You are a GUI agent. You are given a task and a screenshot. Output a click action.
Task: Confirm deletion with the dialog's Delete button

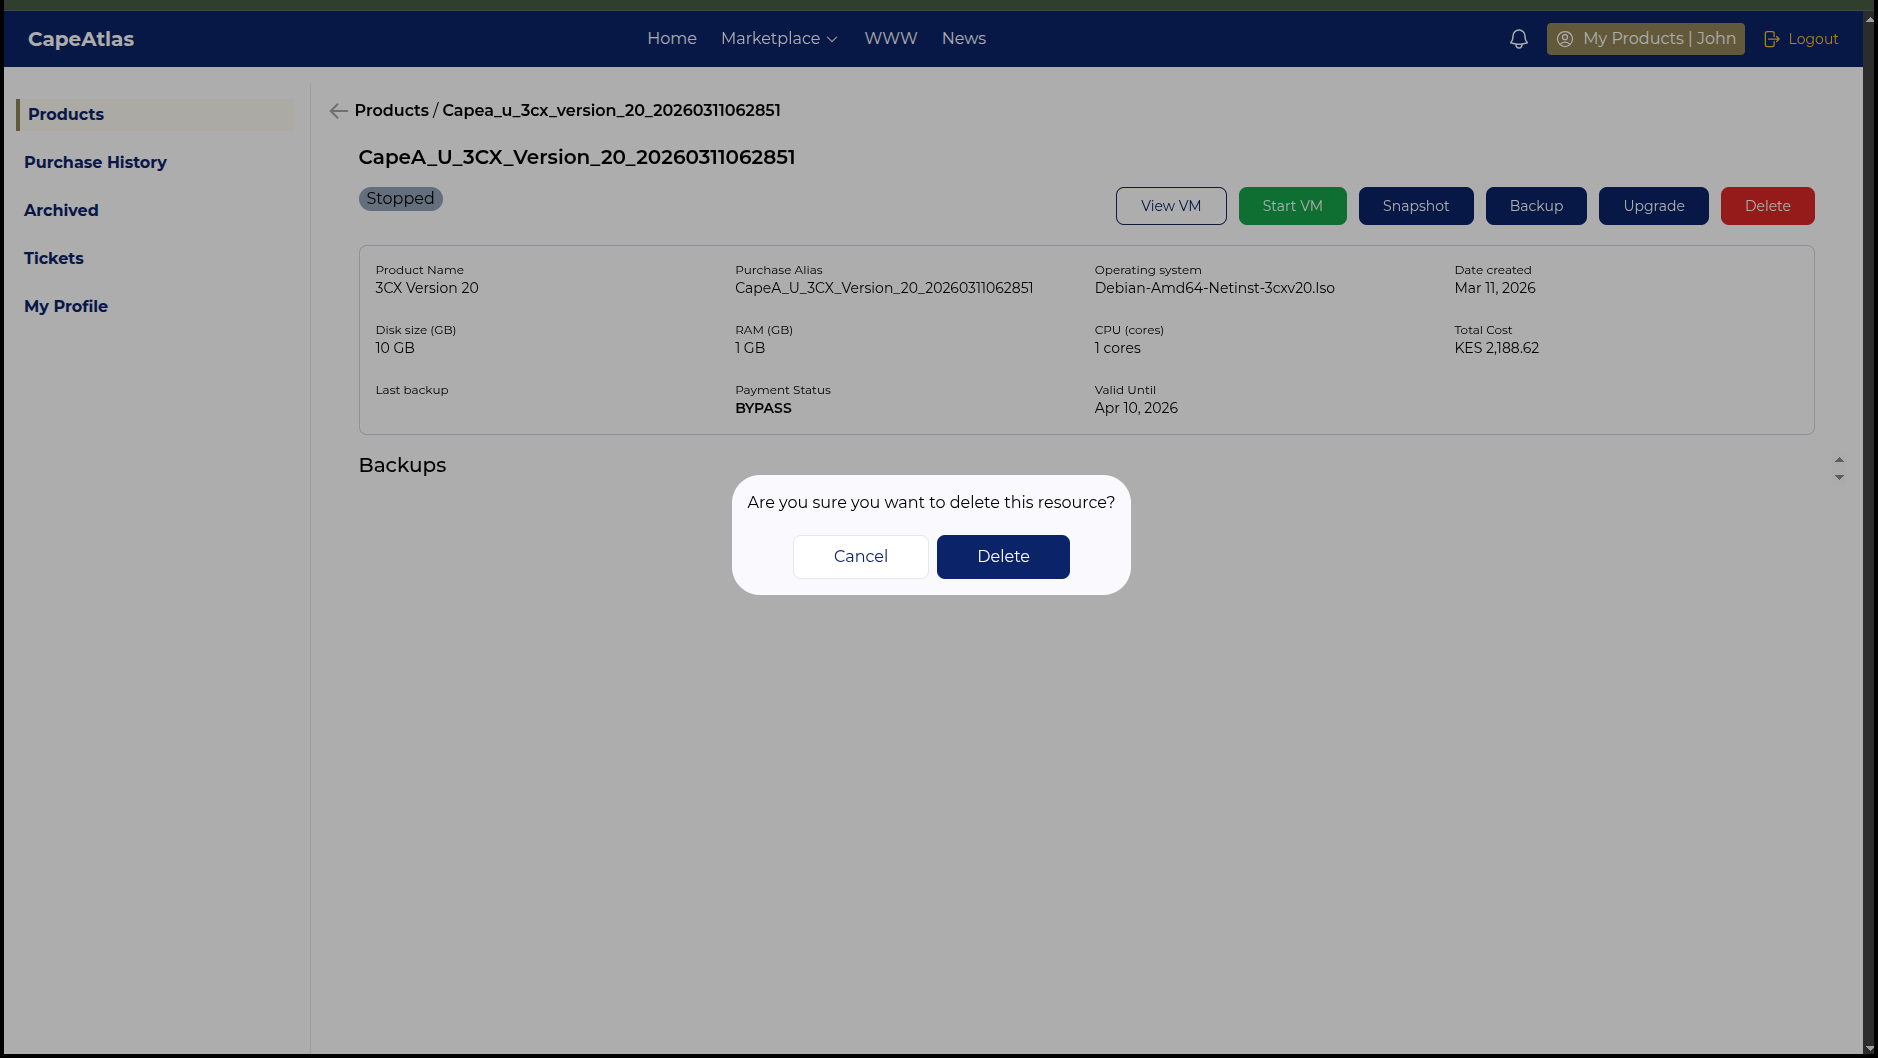(x=1003, y=556)
